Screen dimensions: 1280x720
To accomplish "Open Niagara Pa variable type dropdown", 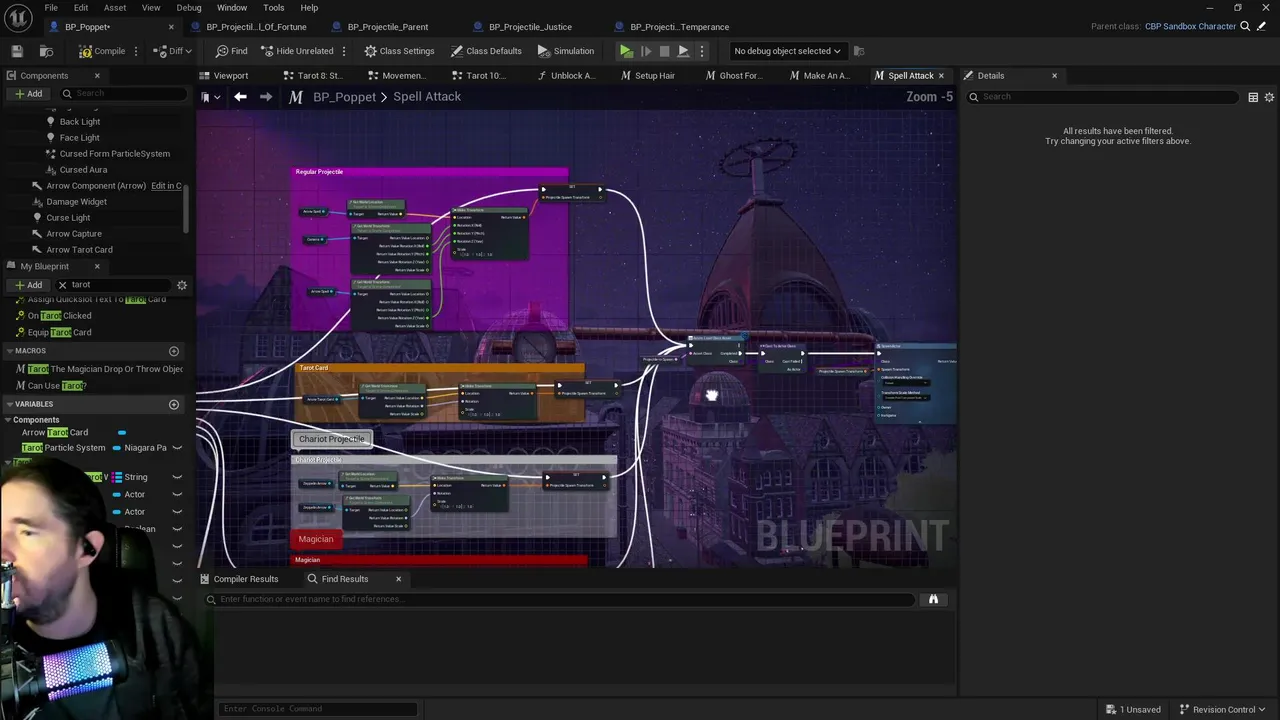I will tap(146, 448).
